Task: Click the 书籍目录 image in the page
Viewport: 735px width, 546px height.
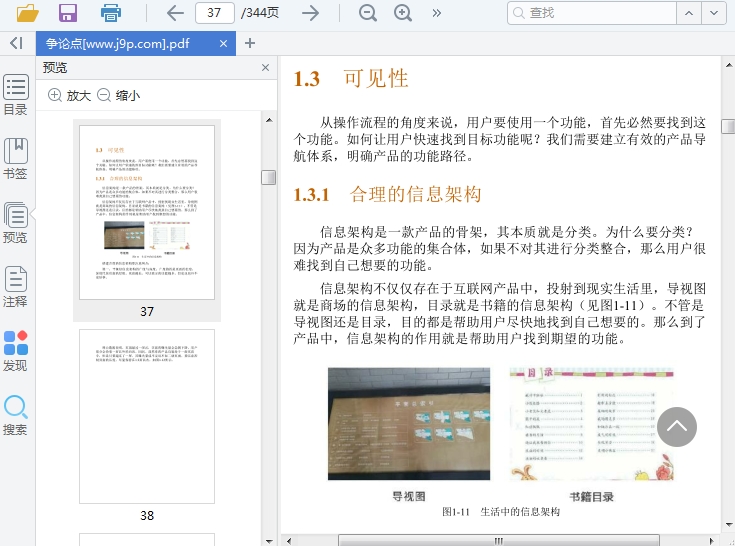Action: [x=592, y=424]
